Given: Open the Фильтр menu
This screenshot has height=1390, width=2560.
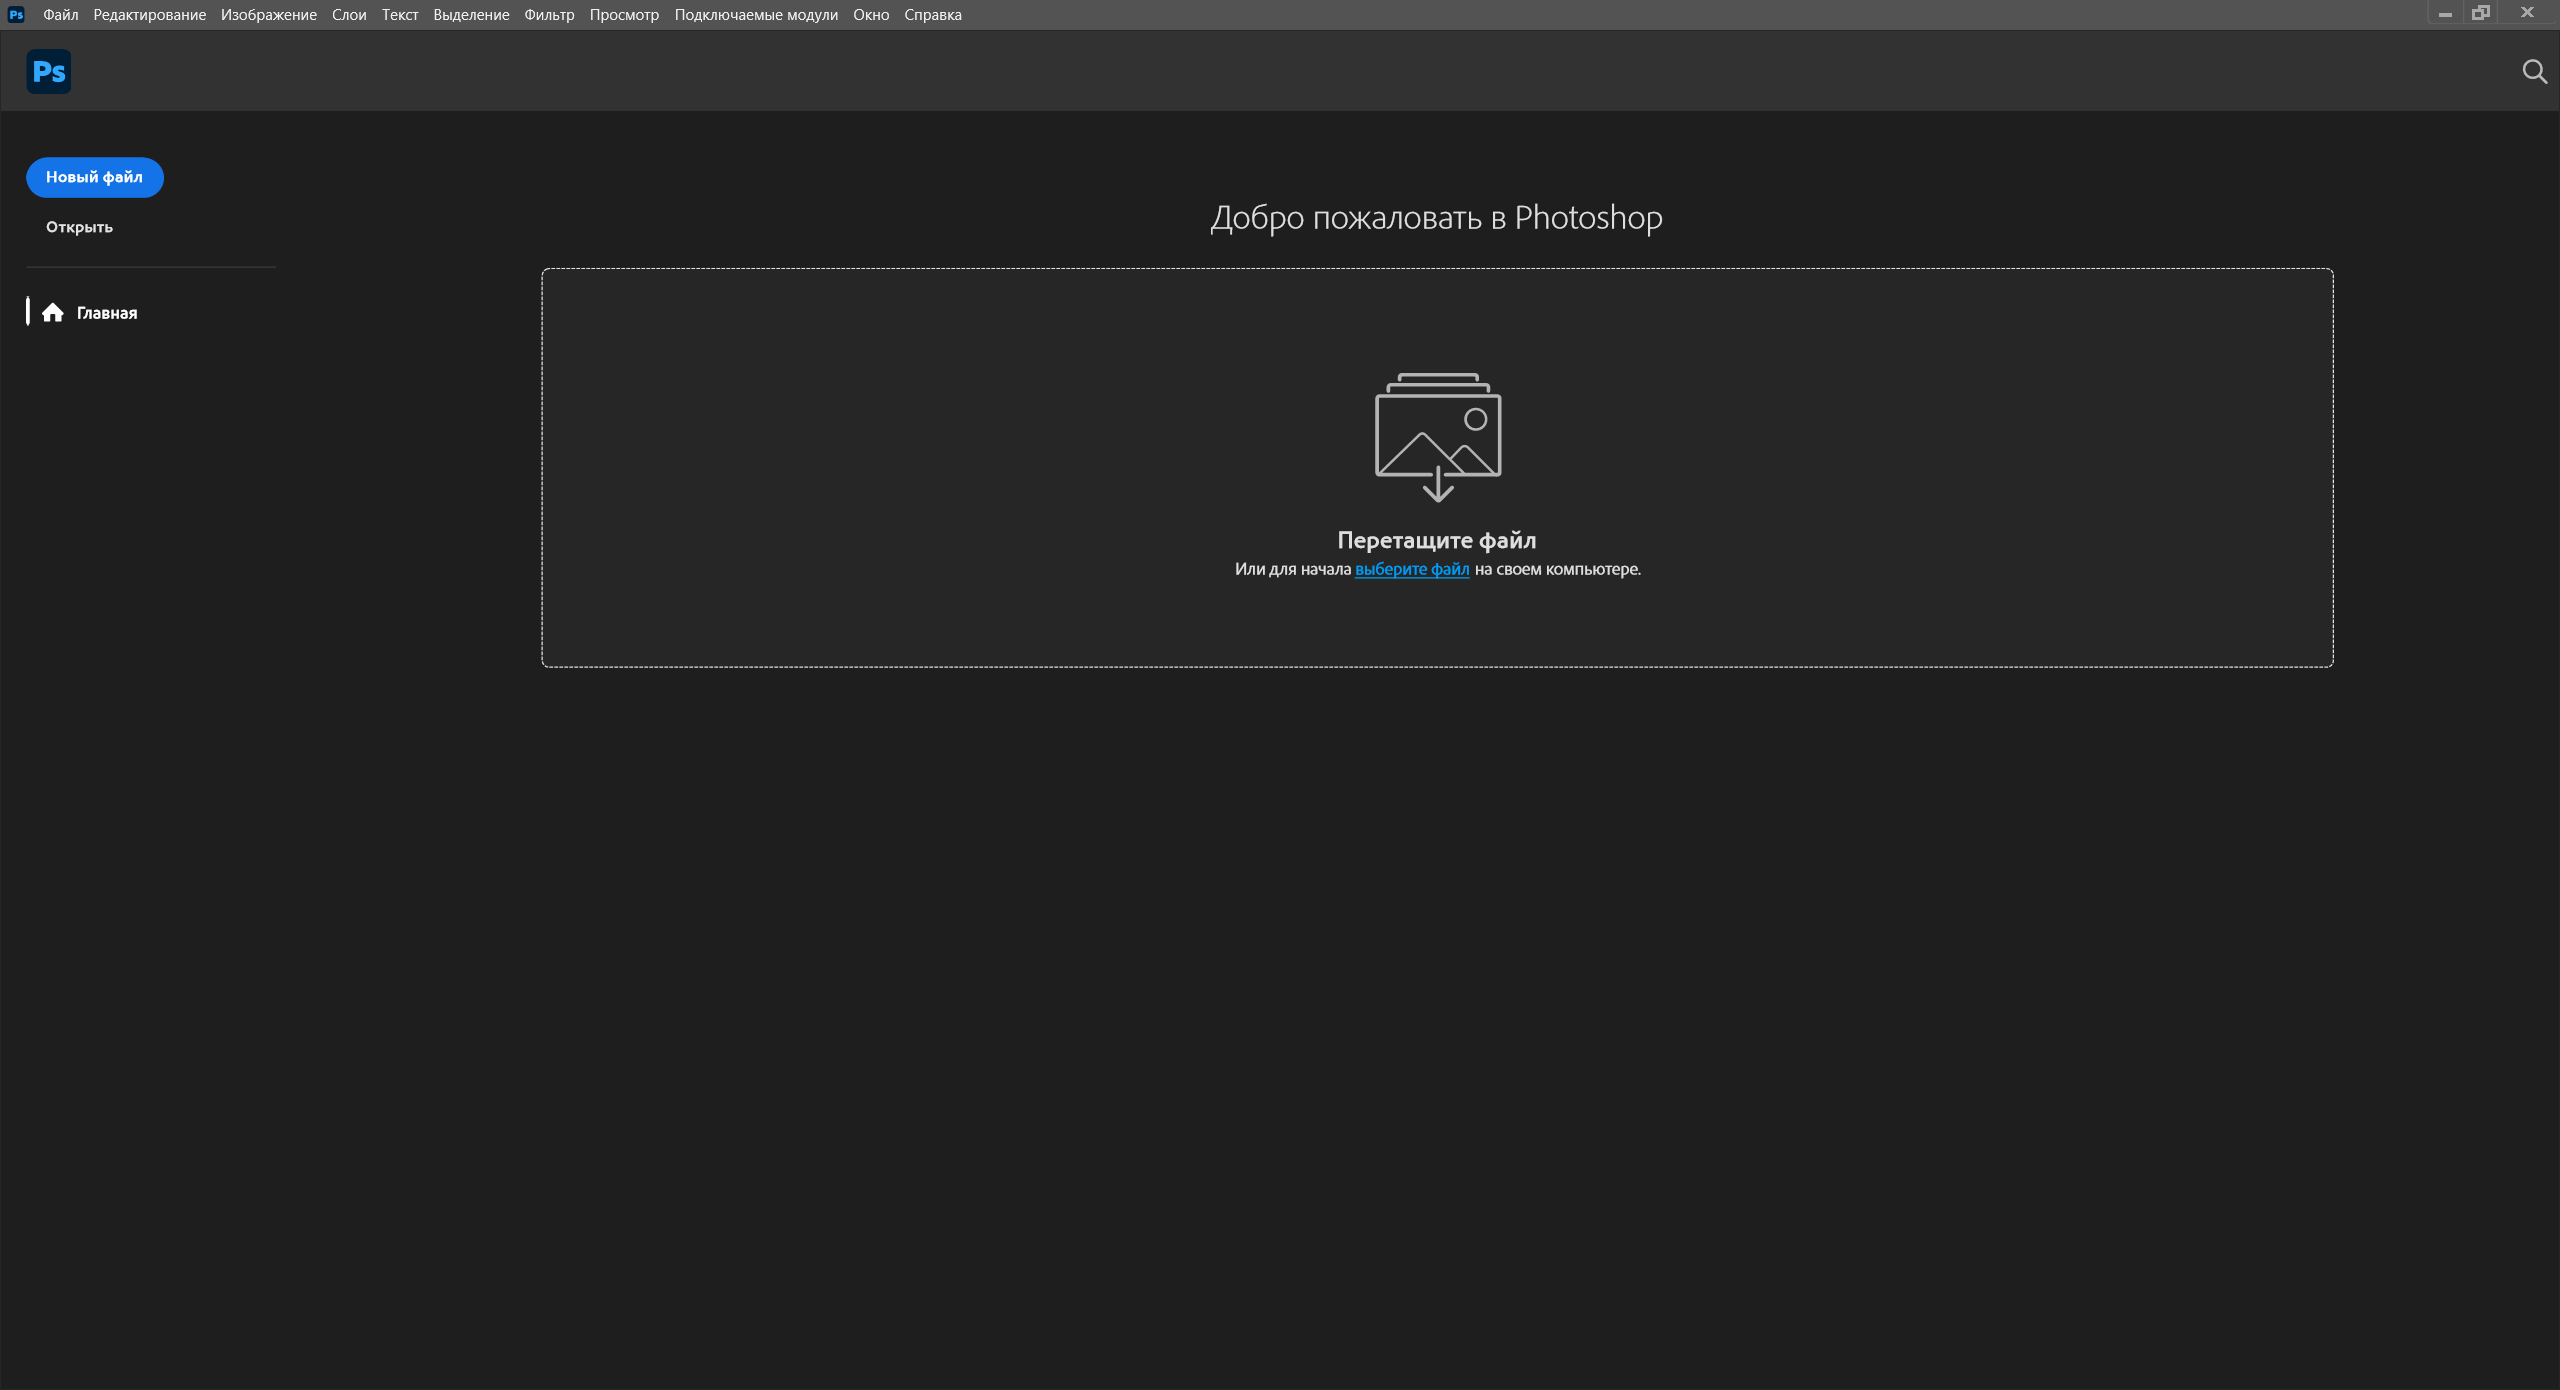Looking at the screenshot, I should pyautogui.click(x=549, y=15).
